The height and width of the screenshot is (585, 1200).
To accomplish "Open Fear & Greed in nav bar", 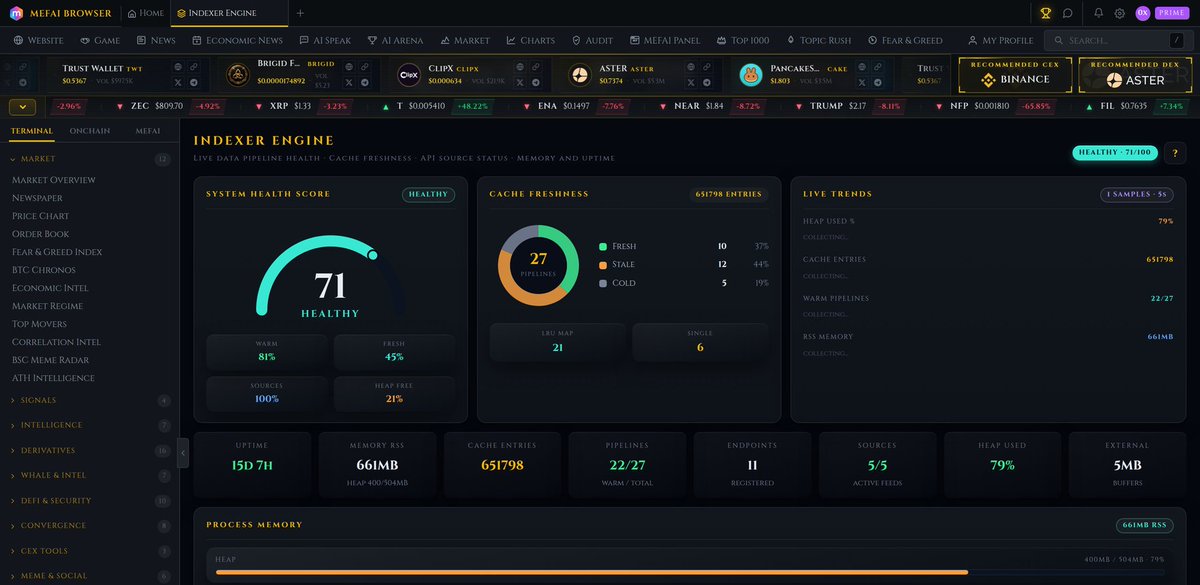I will (905, 40).
